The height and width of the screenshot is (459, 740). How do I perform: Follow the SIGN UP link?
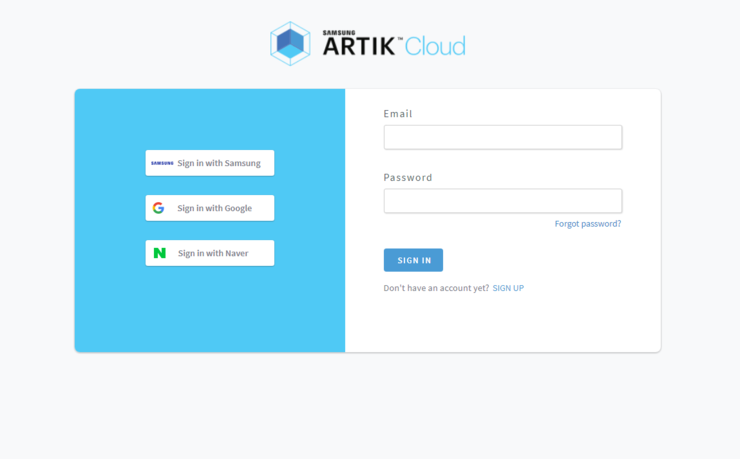(x=508, y=288)
